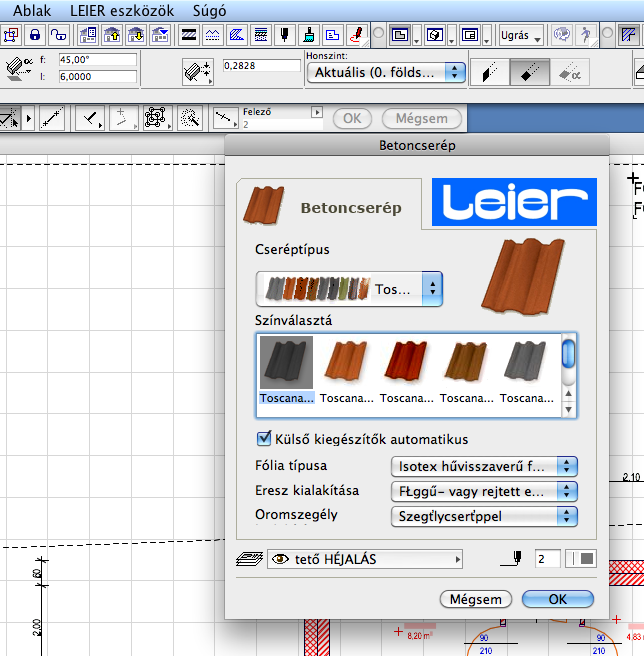The height and width of the screenshot is (656, 644).
Task: Click the roof pitch geometry icon
Action: (x=18, y=68)
